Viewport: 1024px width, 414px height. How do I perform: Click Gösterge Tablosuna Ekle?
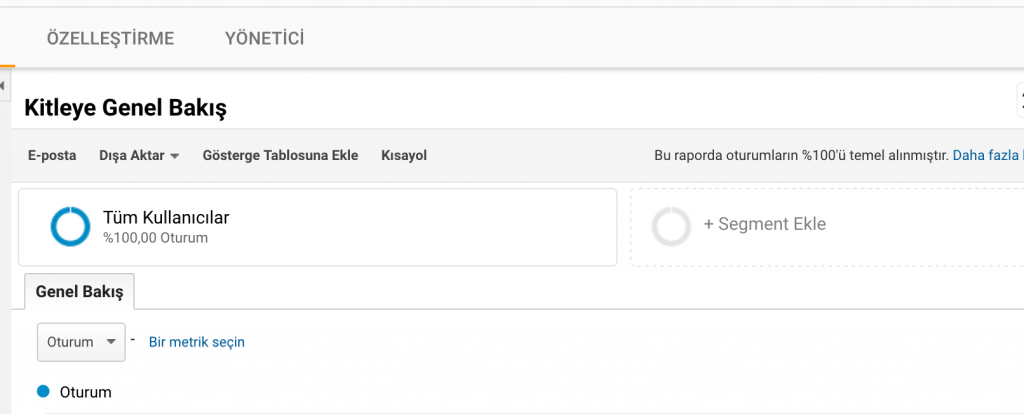click(x=280, y=156)
